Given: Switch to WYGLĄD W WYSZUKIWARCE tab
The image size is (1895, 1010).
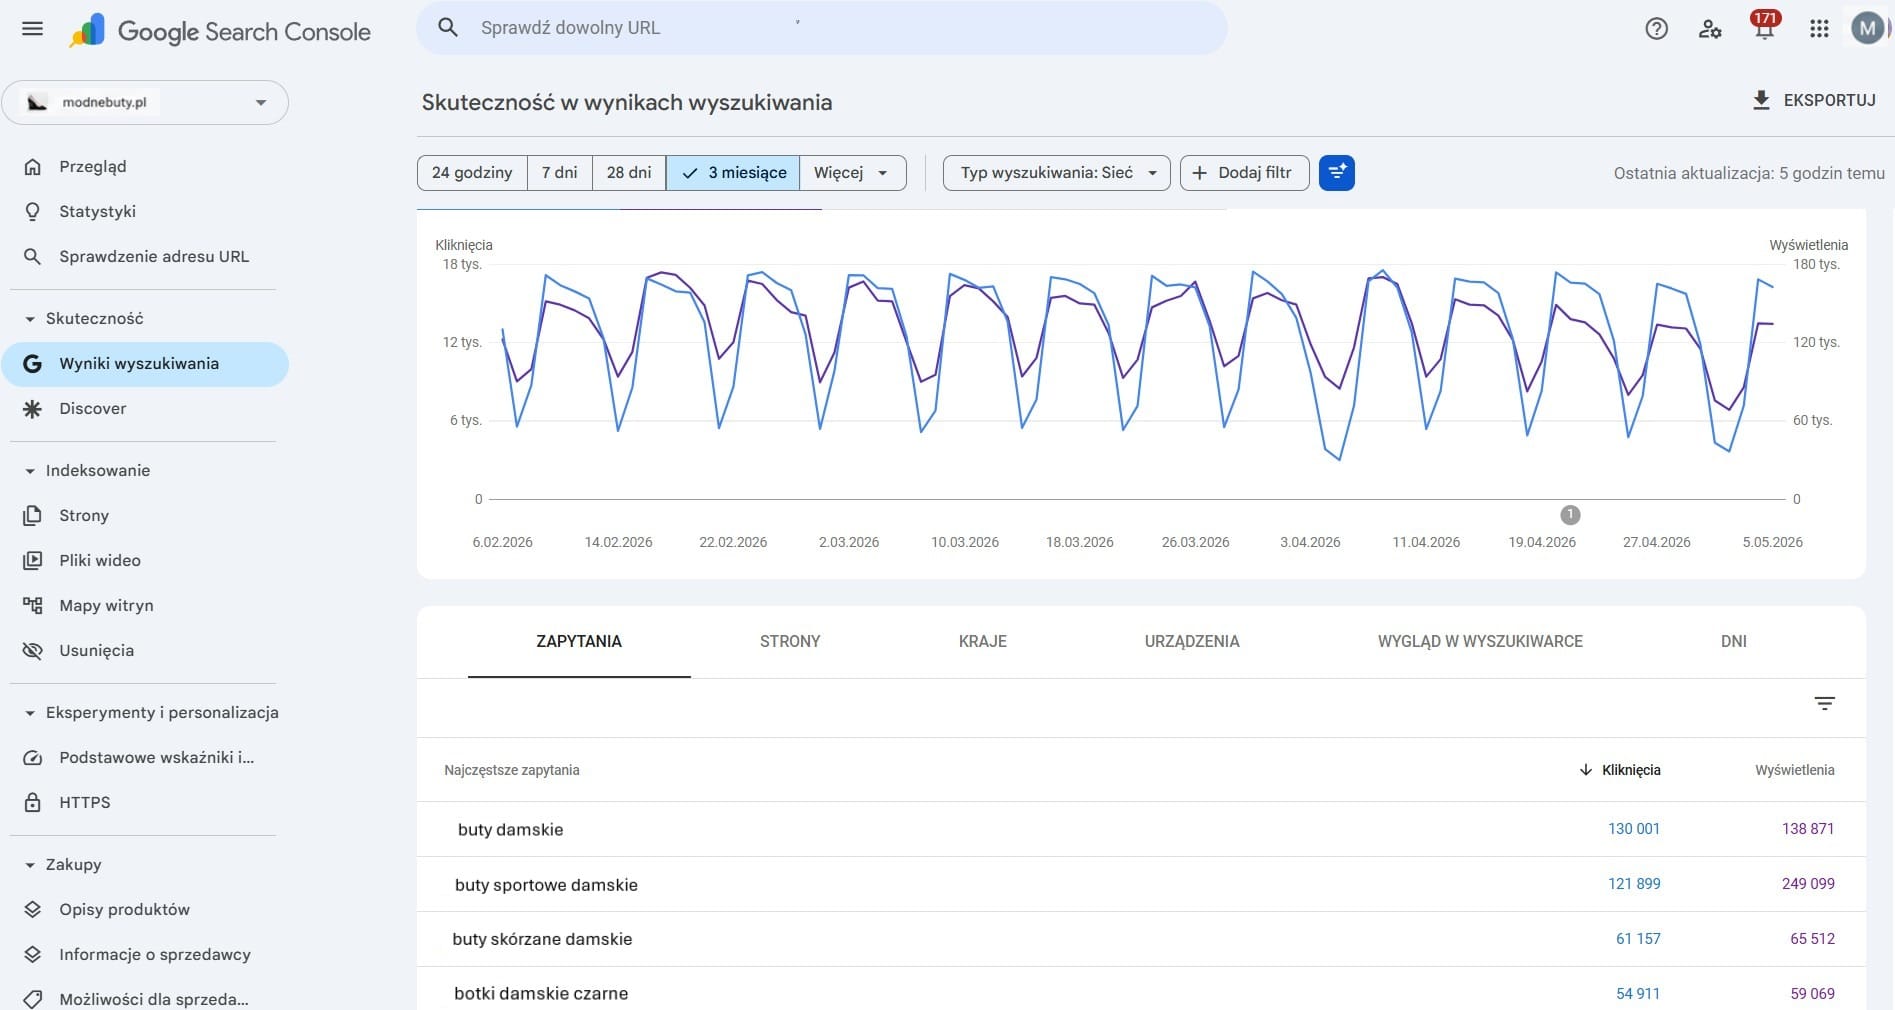Looking at the screenshot, I should (x=1480, y=642).
